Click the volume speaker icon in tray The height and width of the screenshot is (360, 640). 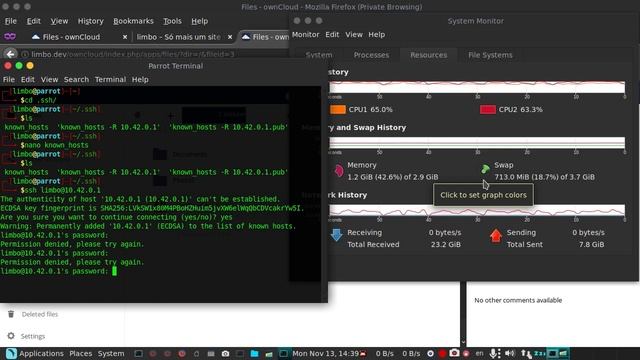click(x=509, y=353)
